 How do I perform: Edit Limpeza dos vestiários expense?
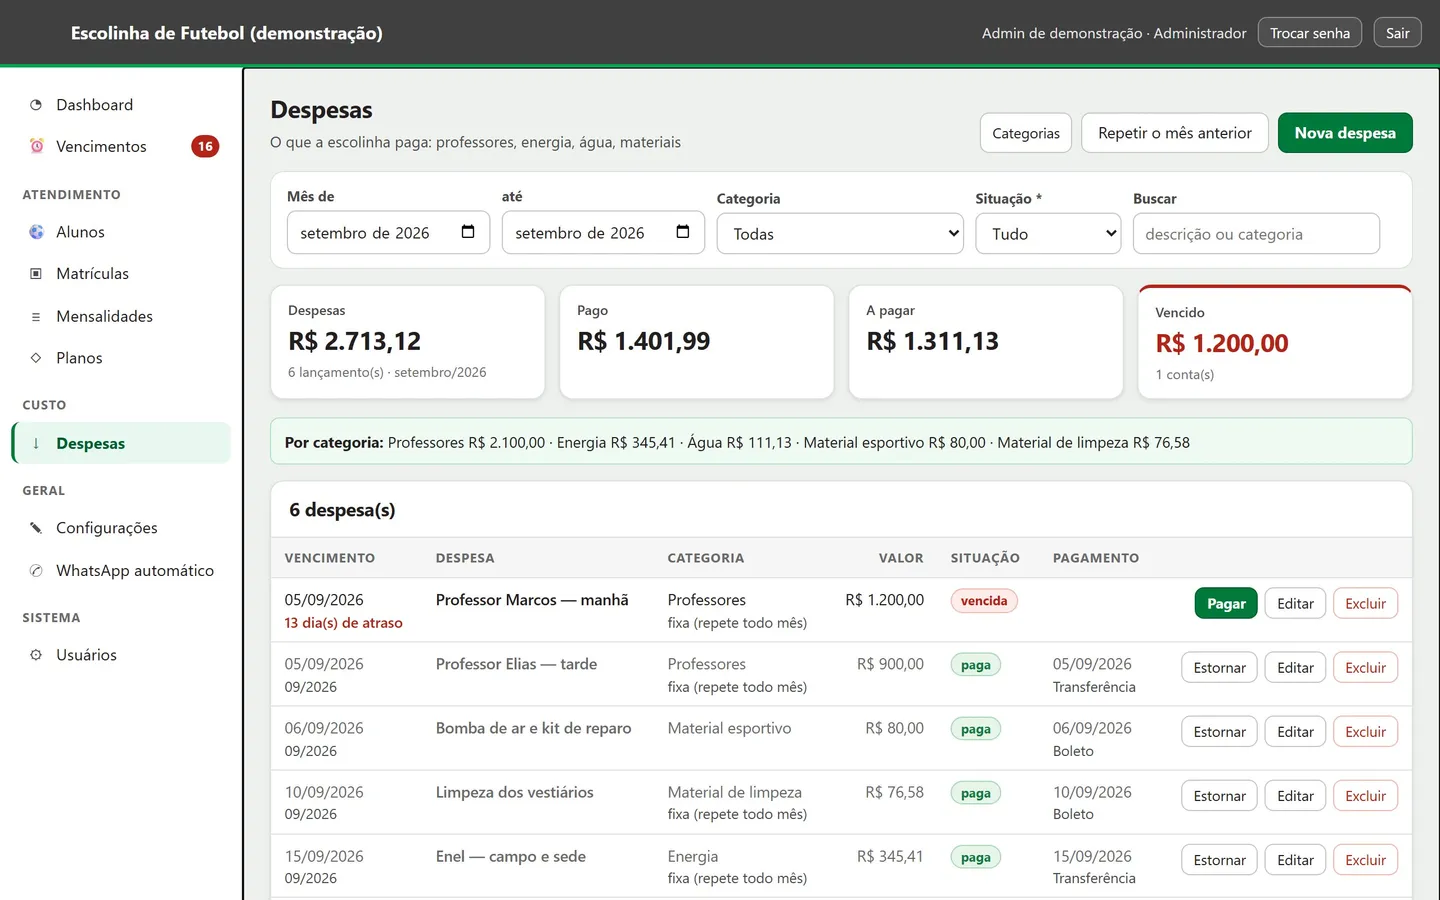[1295, 796]
